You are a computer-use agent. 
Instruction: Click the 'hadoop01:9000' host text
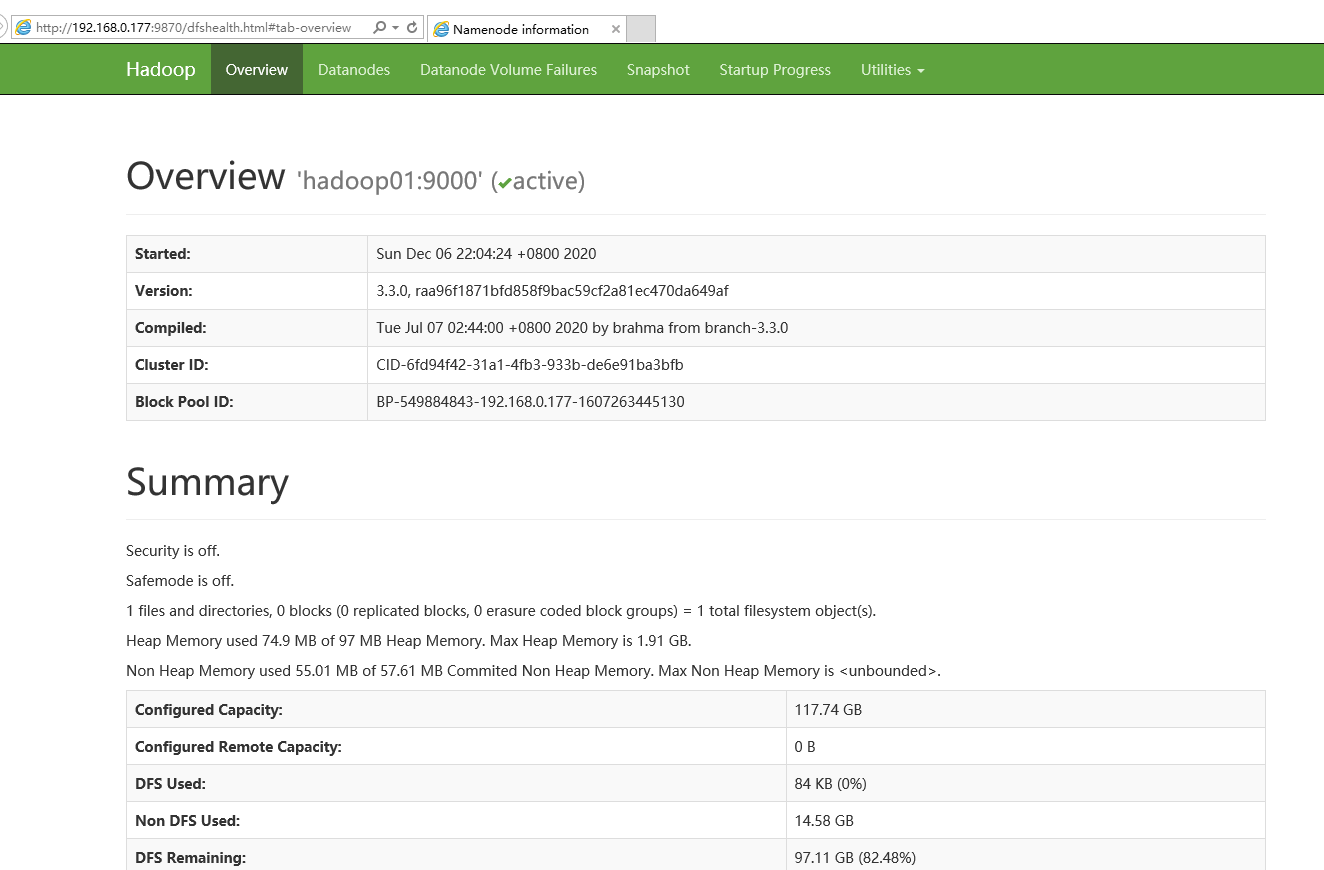click(x=390, y=181)
